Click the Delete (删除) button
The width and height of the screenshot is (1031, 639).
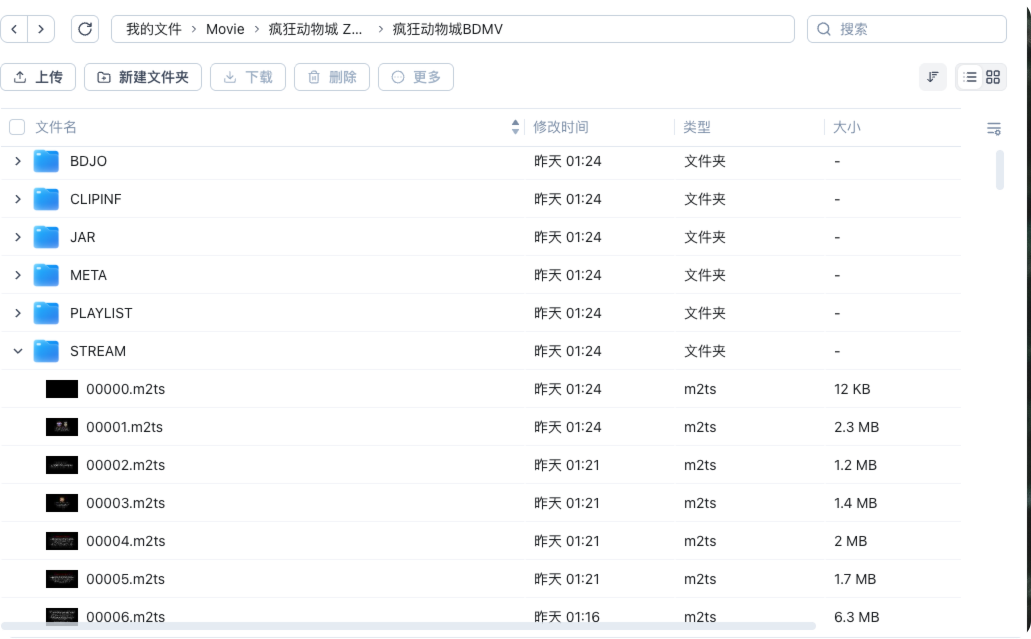click(331, 77)
